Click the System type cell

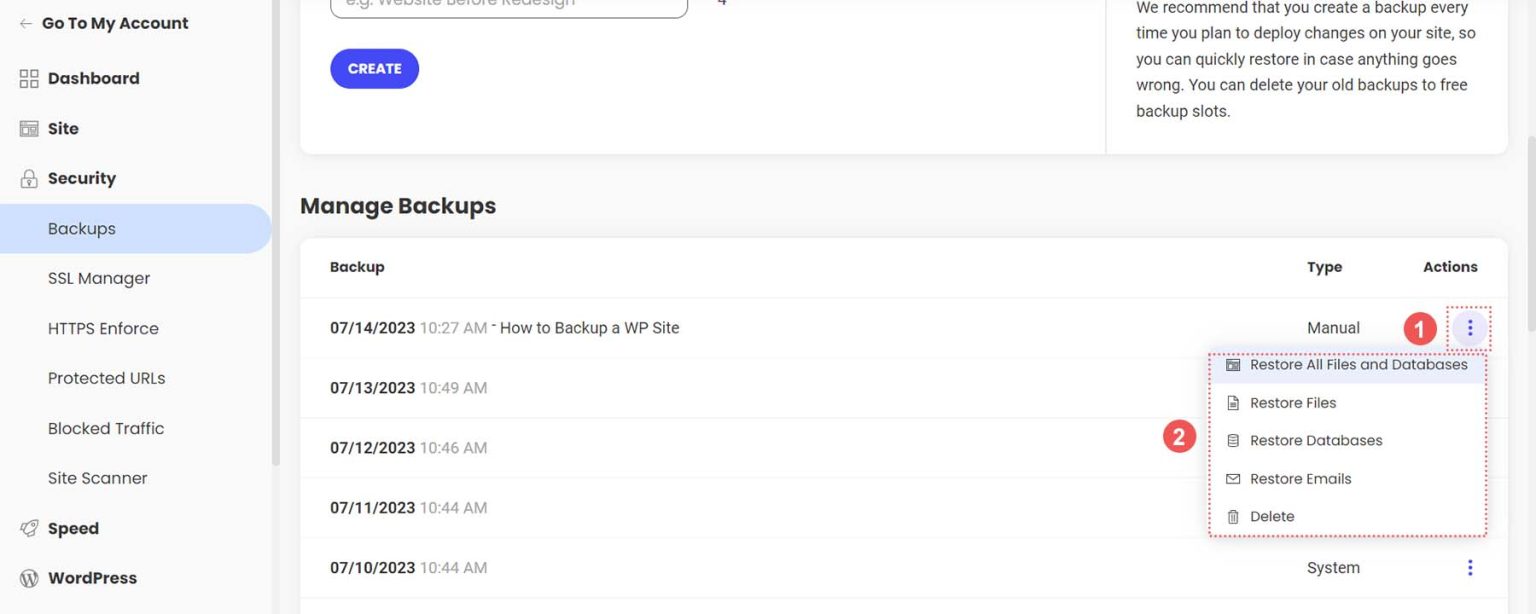point(1333,568)
